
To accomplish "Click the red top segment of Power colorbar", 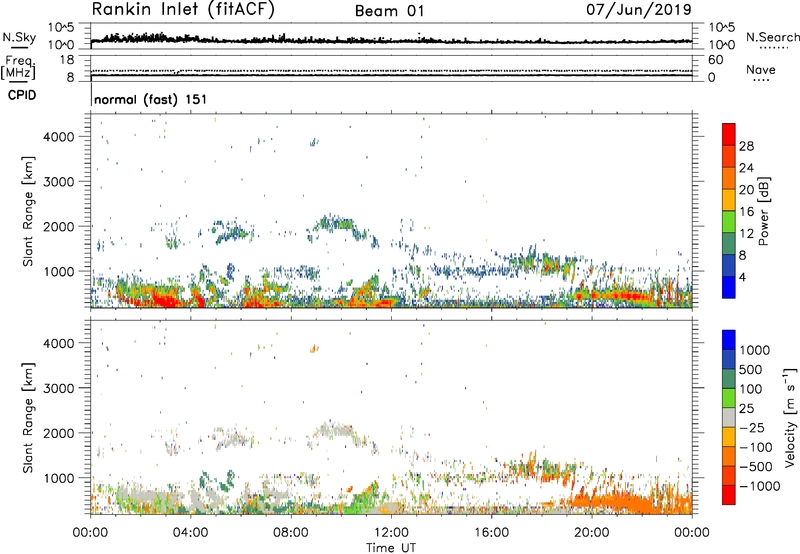I will (x=729, y=134).
